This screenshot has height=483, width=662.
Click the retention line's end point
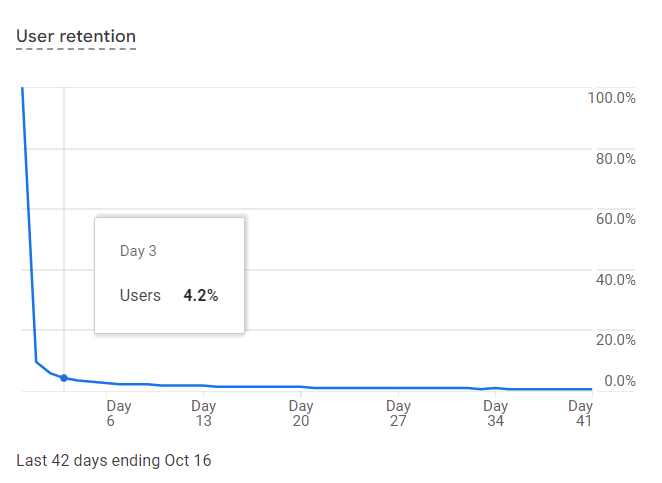[x=591, y=389]
